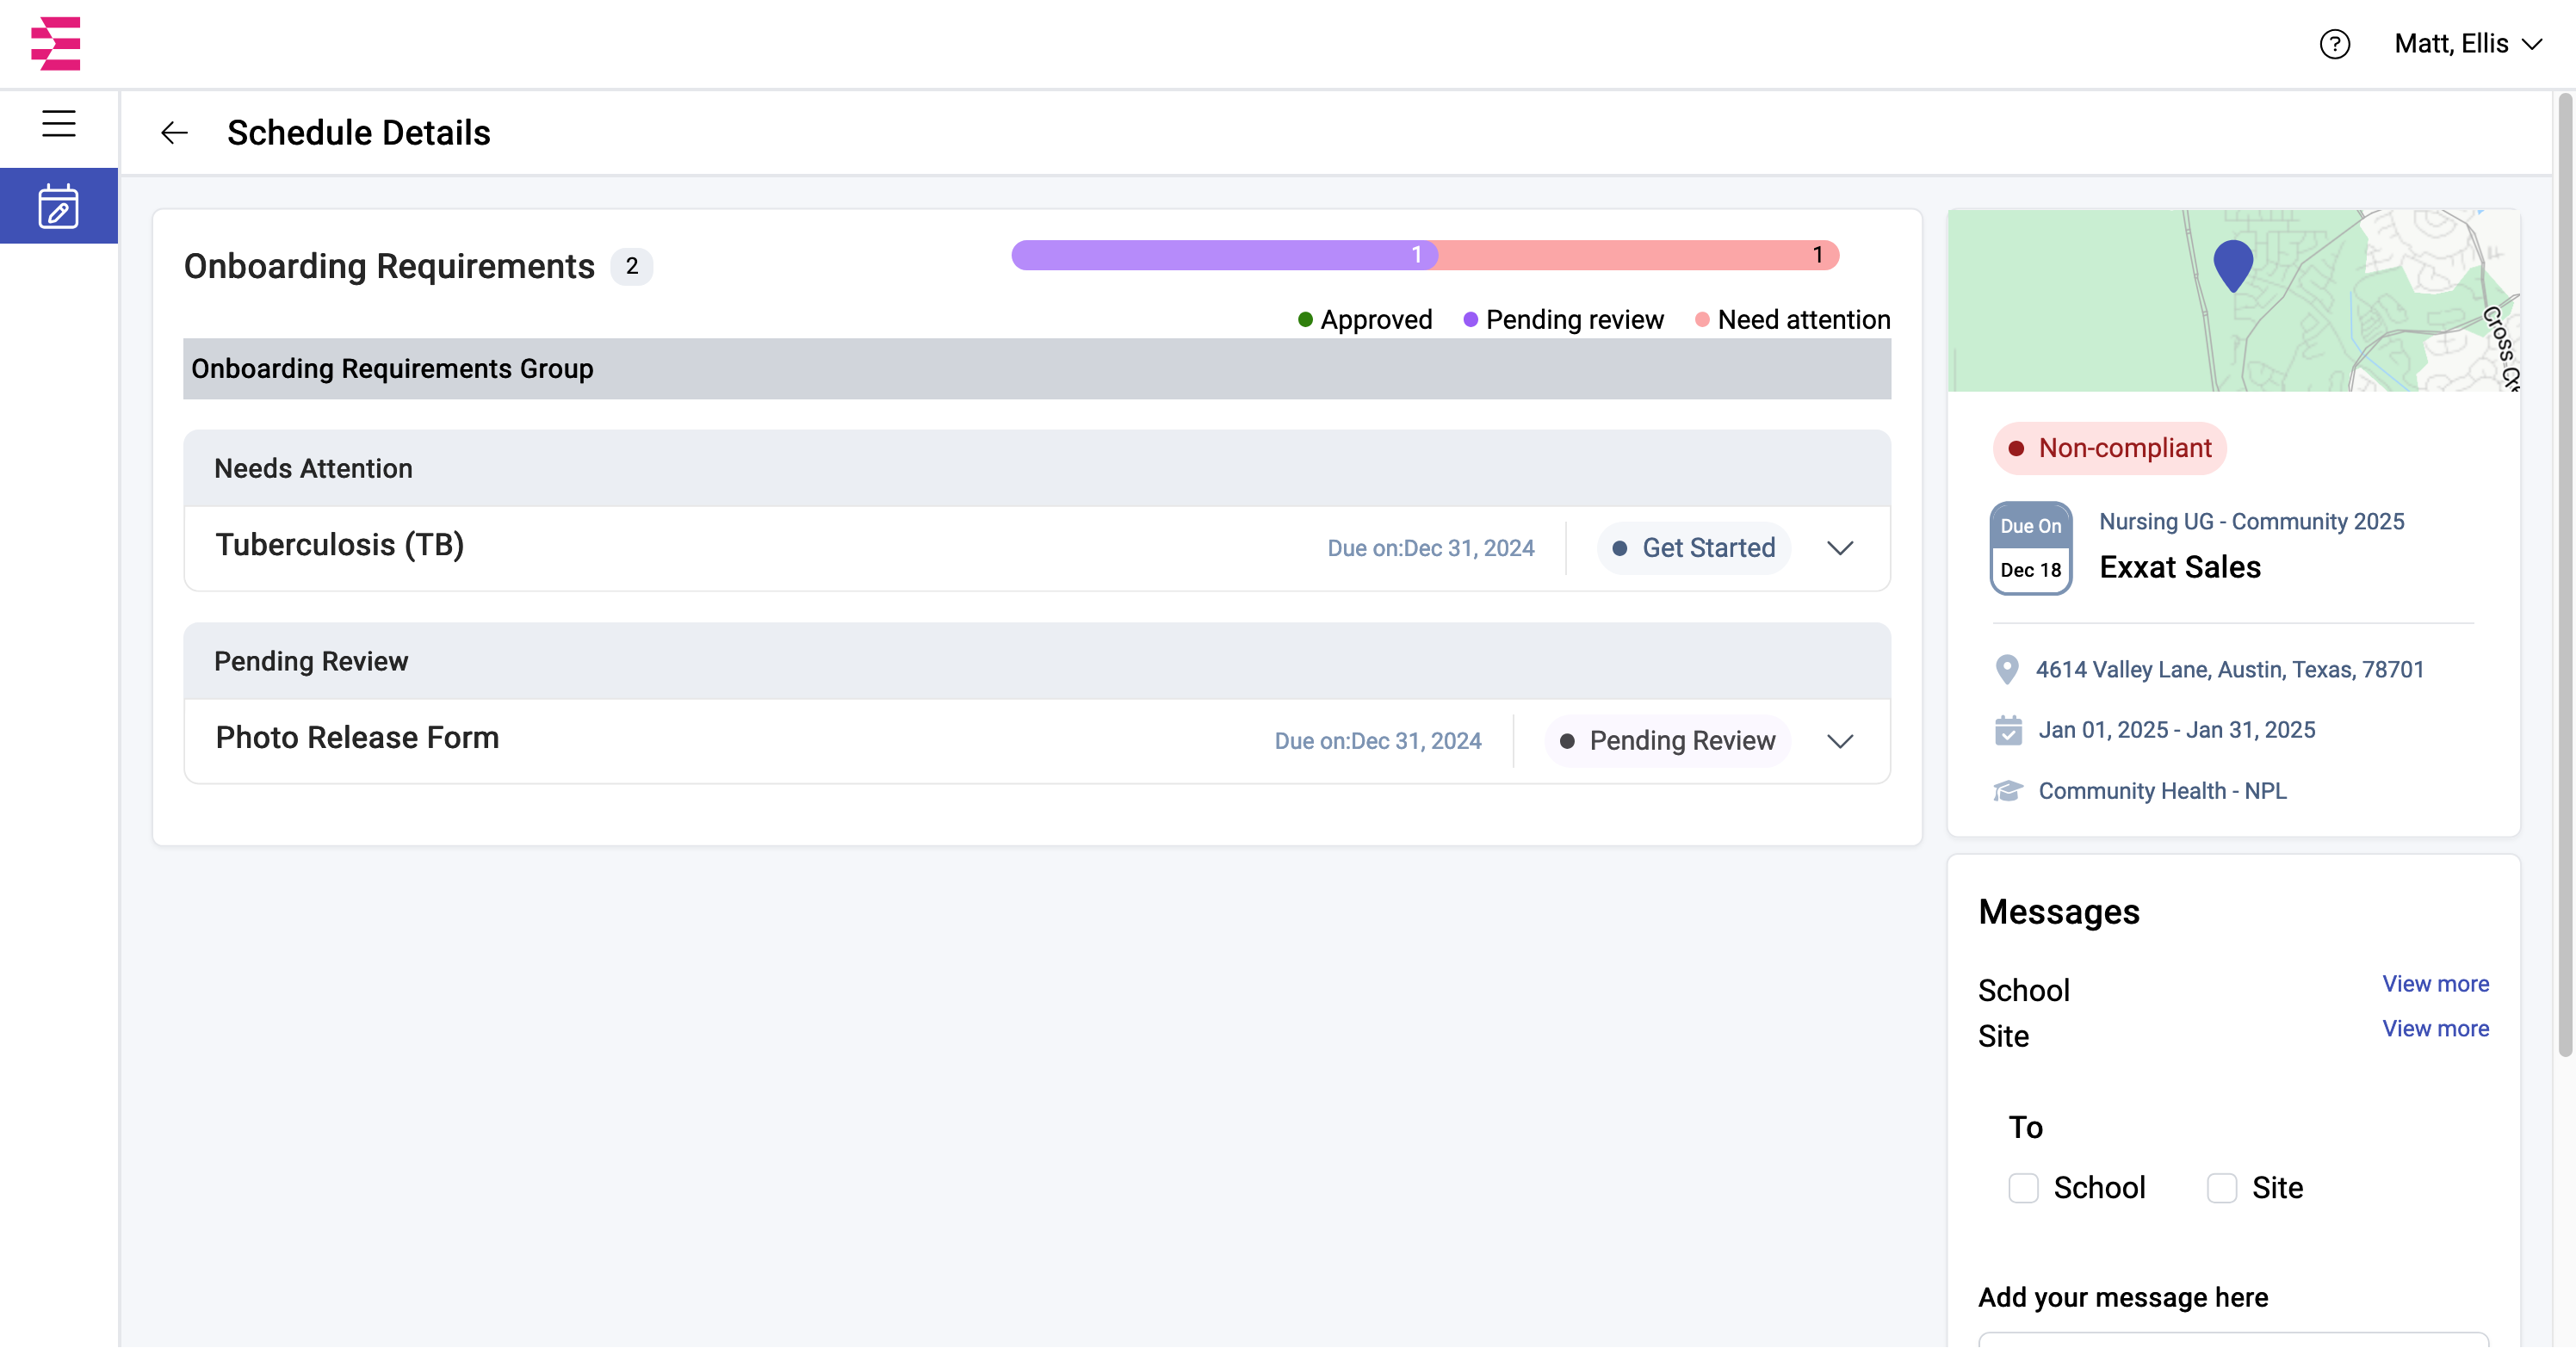Click Due on Dec 31, 2024 for Tuberculosis
The height and width of the screenshot is (1348, 2576).
pos(1430,549)
